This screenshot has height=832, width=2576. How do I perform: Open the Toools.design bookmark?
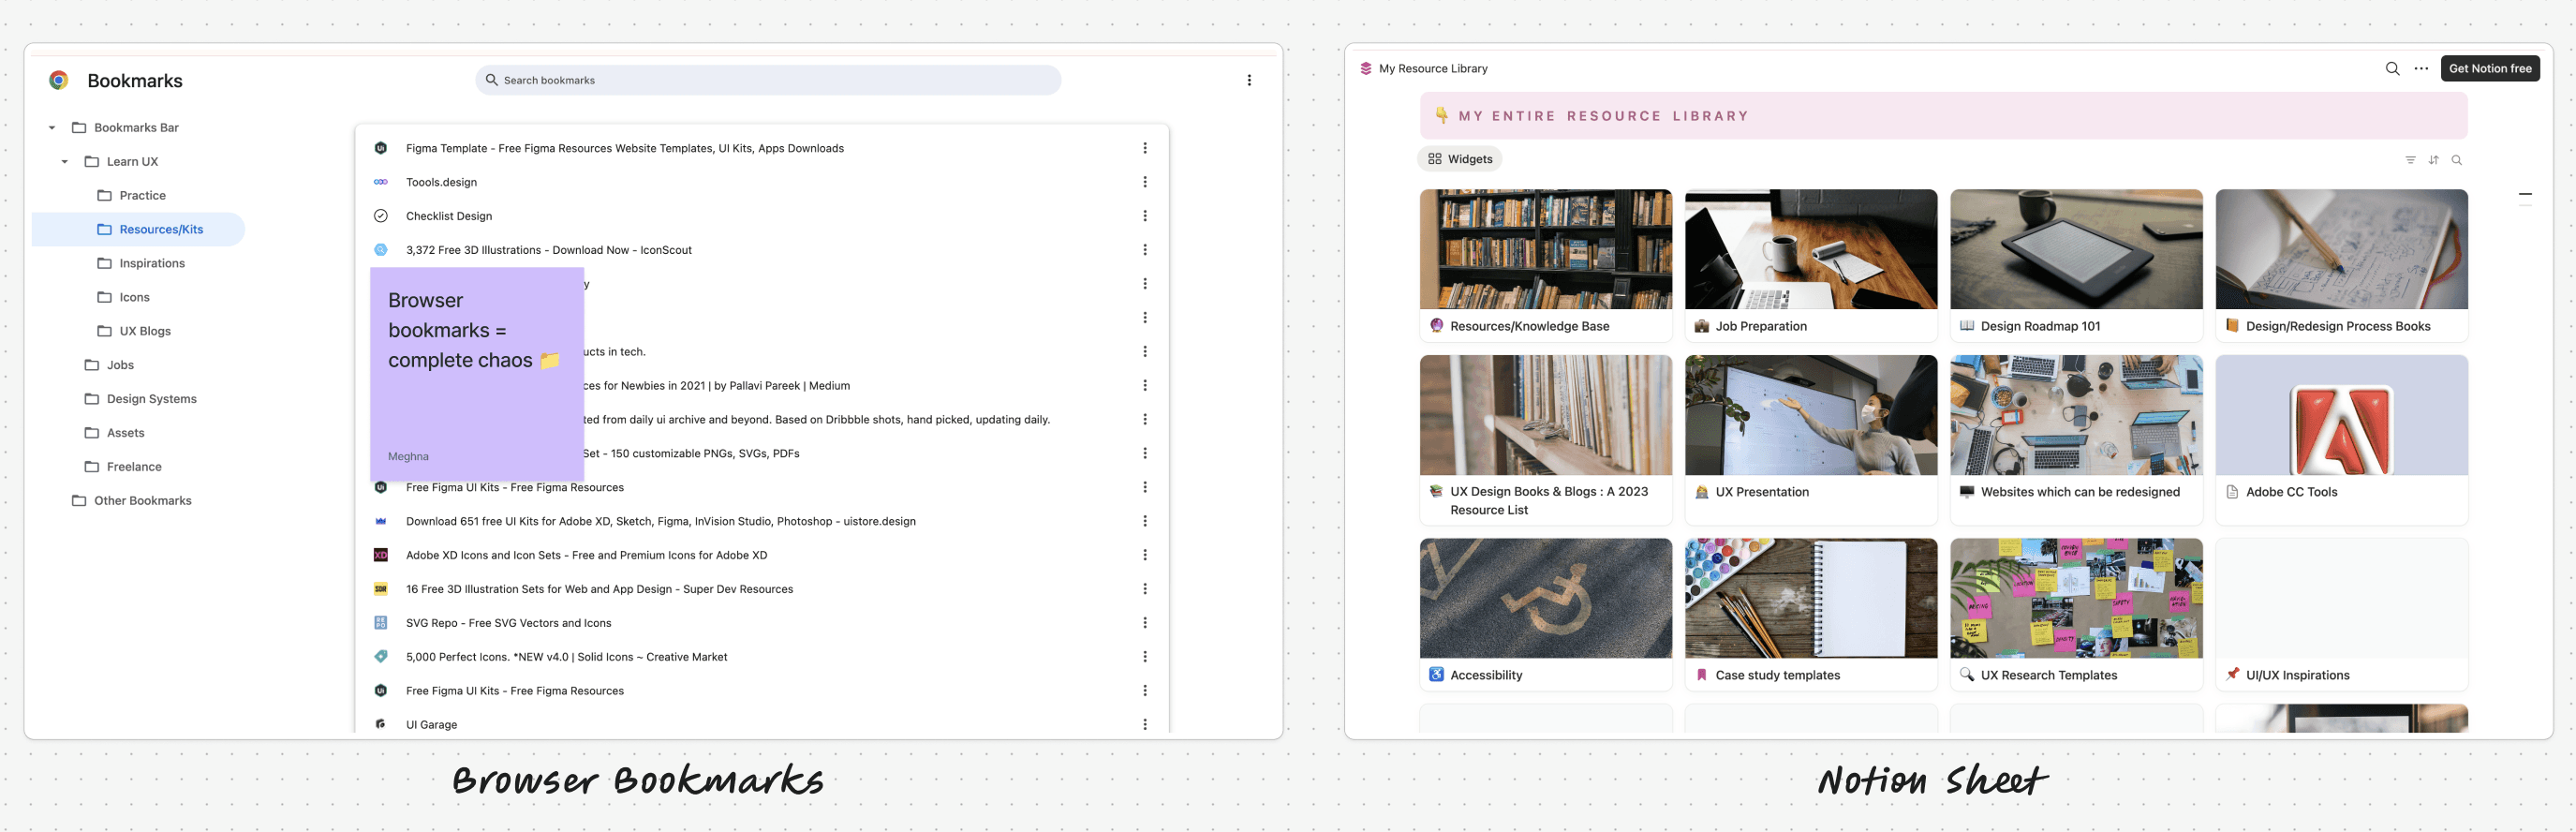[x=441, y=182]
